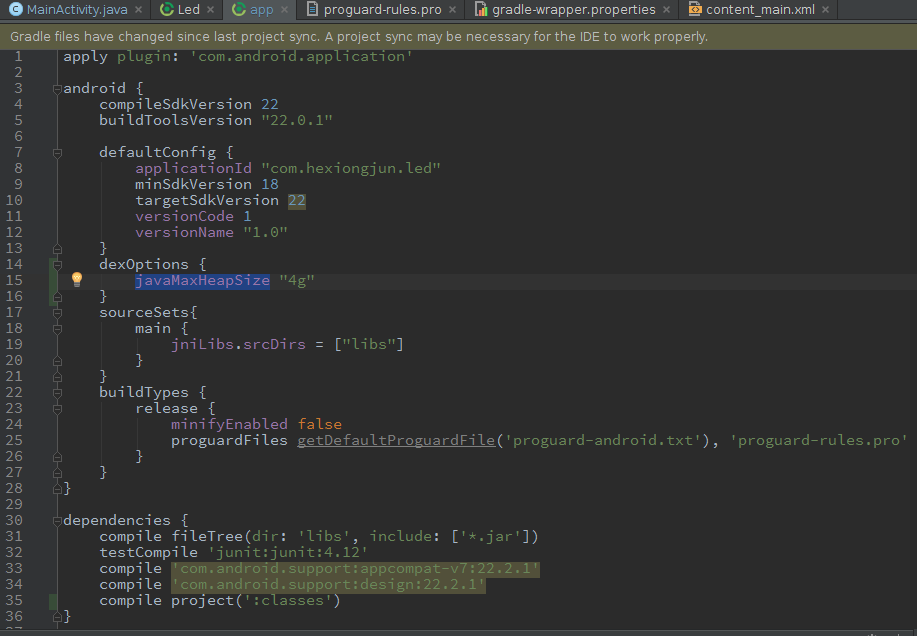Click the gradle-wrapper.properties file icon
Viewport: 917px width, 636px height.
481,9
